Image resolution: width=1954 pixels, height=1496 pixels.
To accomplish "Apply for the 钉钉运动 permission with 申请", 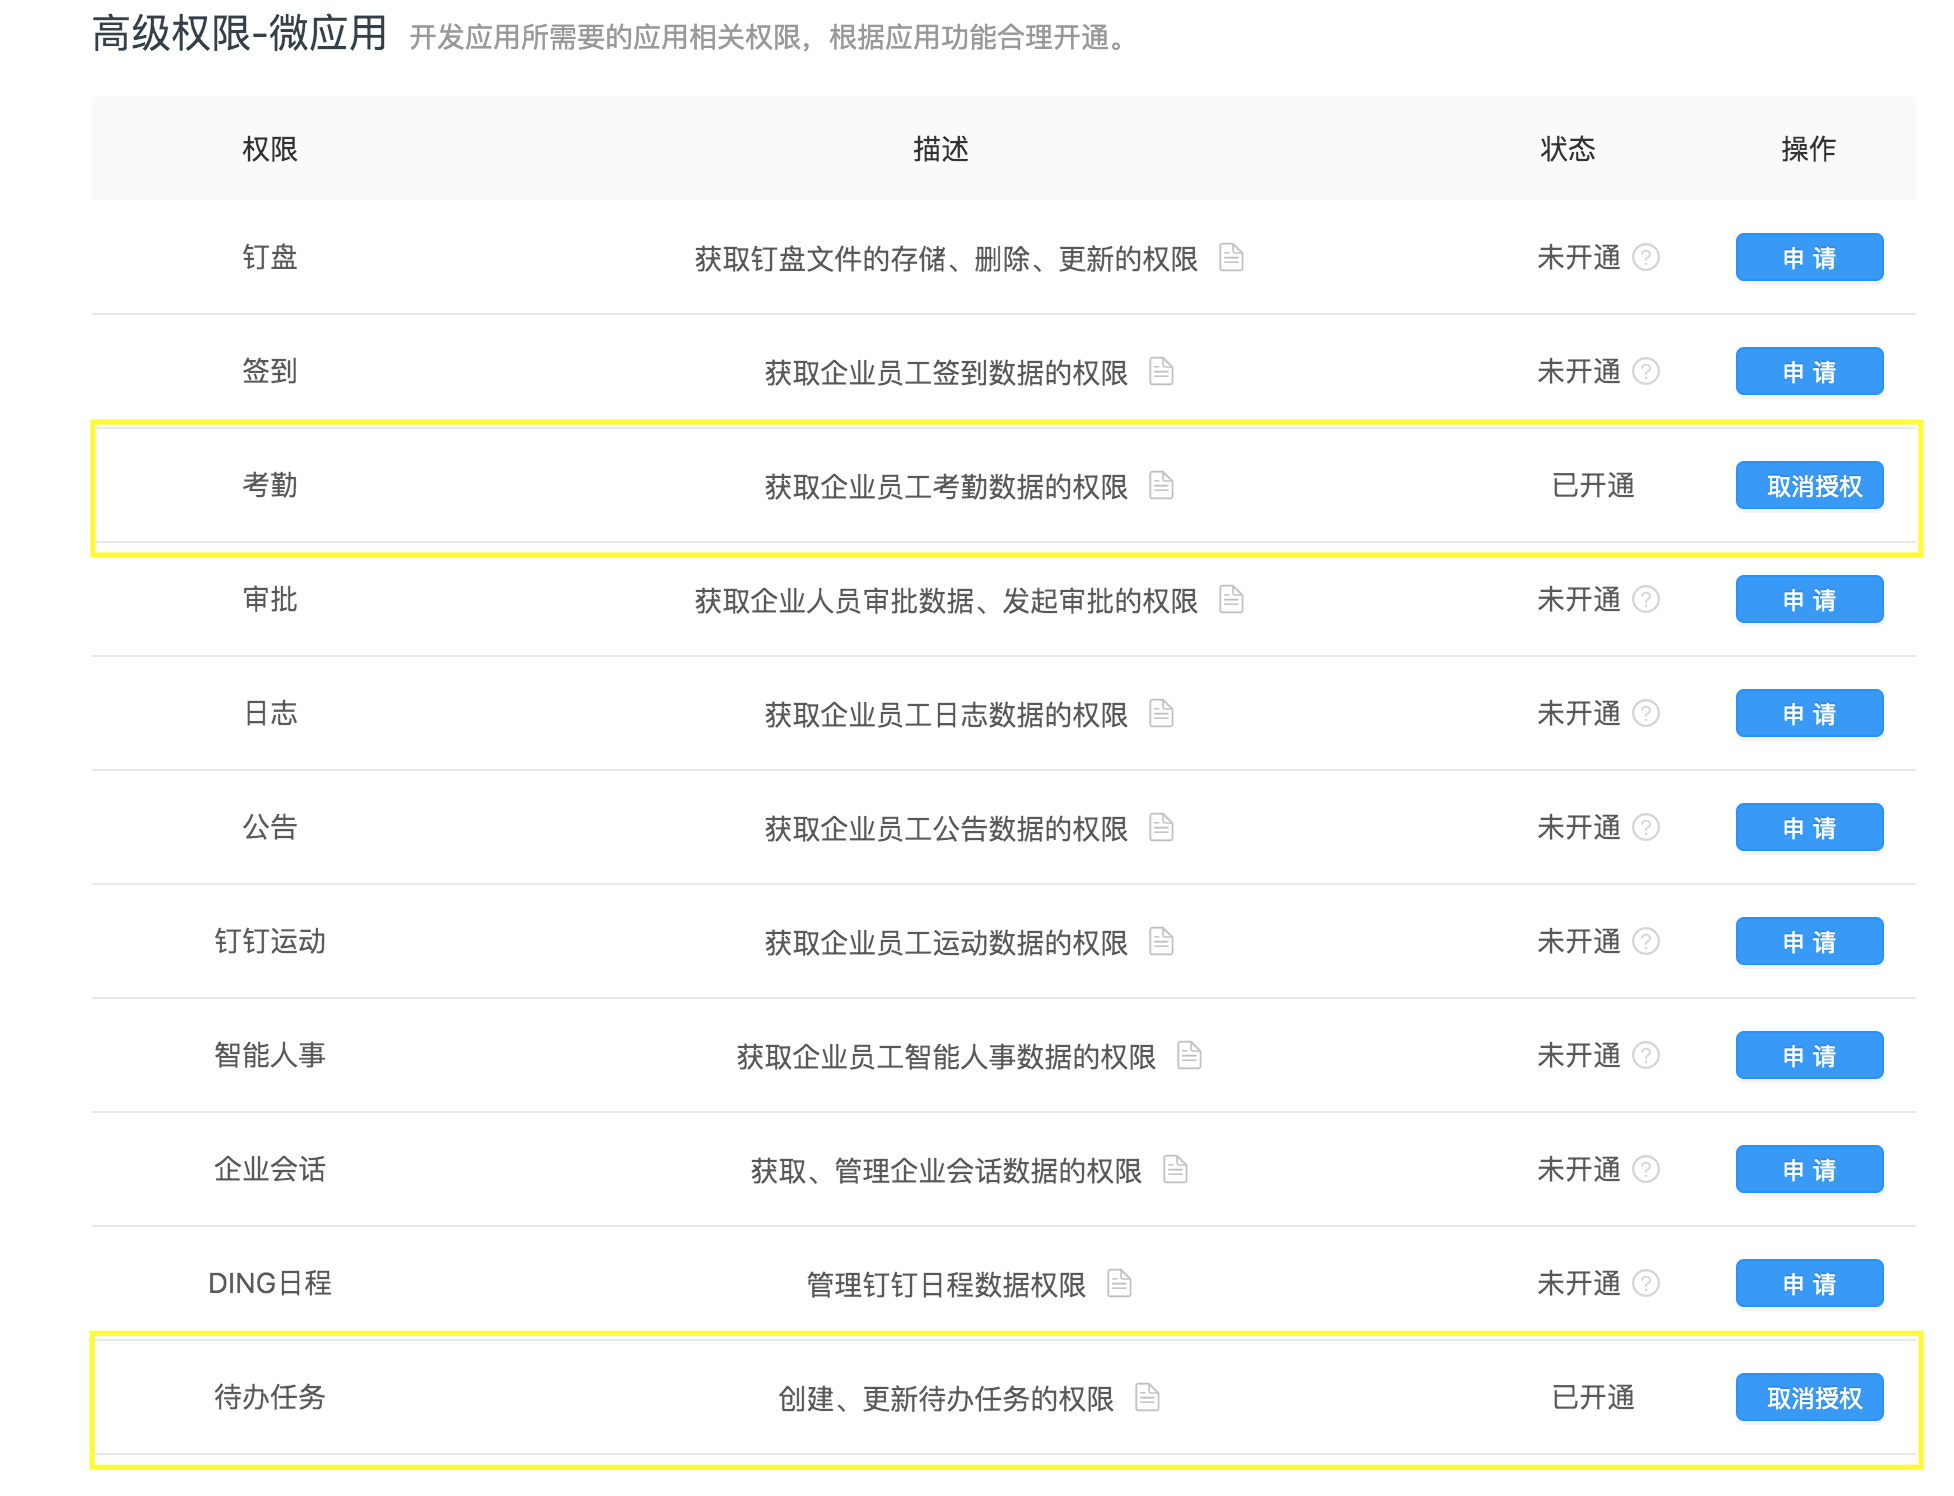I will click(x=1809, y=942).
